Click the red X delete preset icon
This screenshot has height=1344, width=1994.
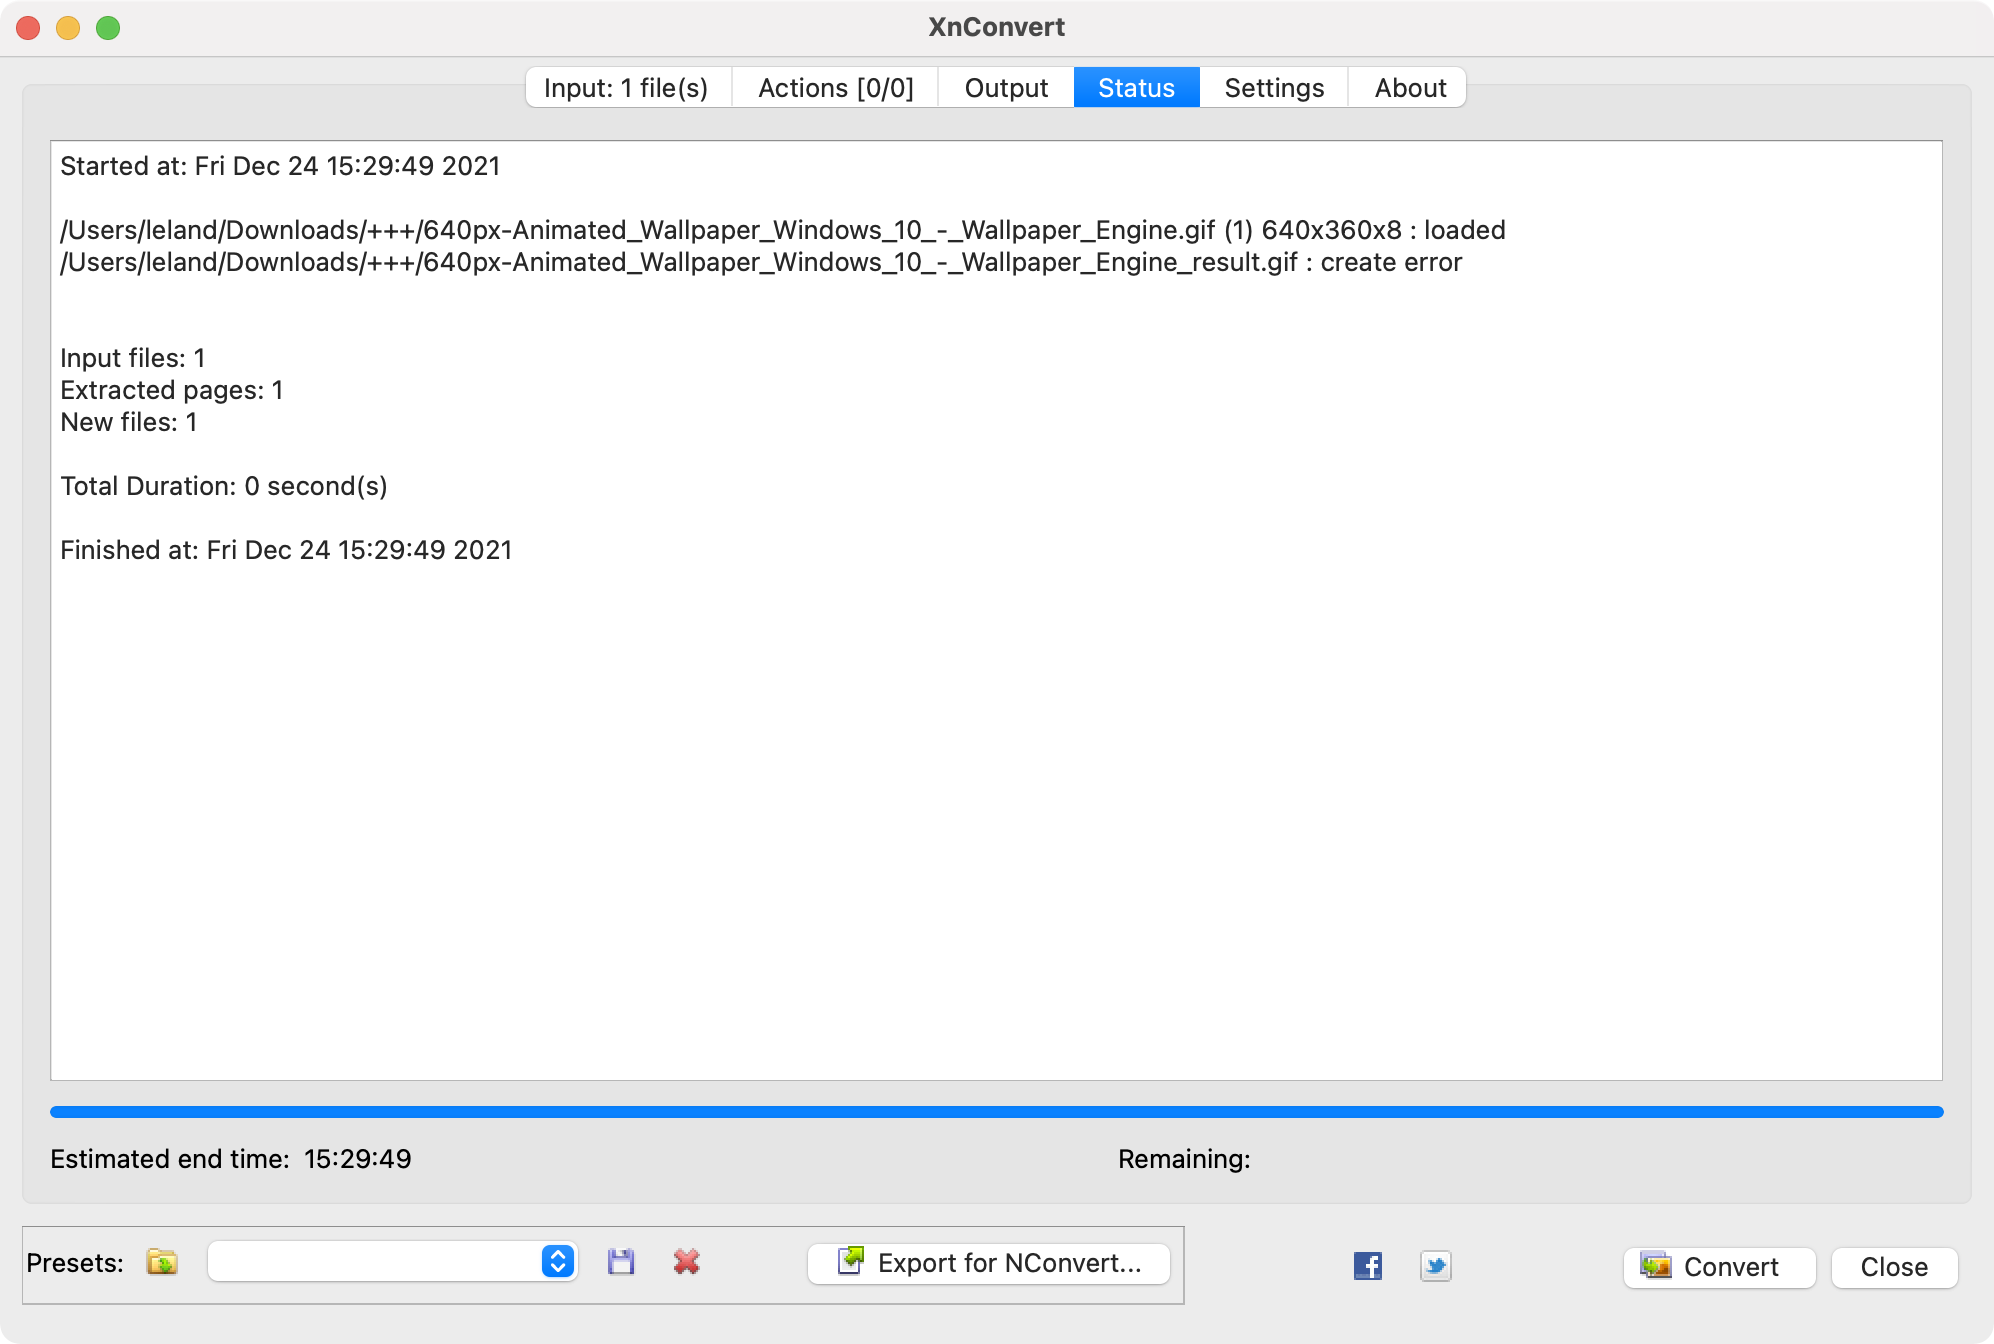[686, 1262]
